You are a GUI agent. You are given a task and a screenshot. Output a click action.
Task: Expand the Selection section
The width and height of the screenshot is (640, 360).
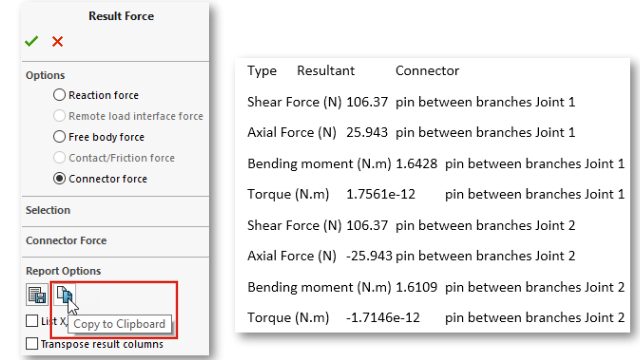pyautogui.click(x=48, y=210)
